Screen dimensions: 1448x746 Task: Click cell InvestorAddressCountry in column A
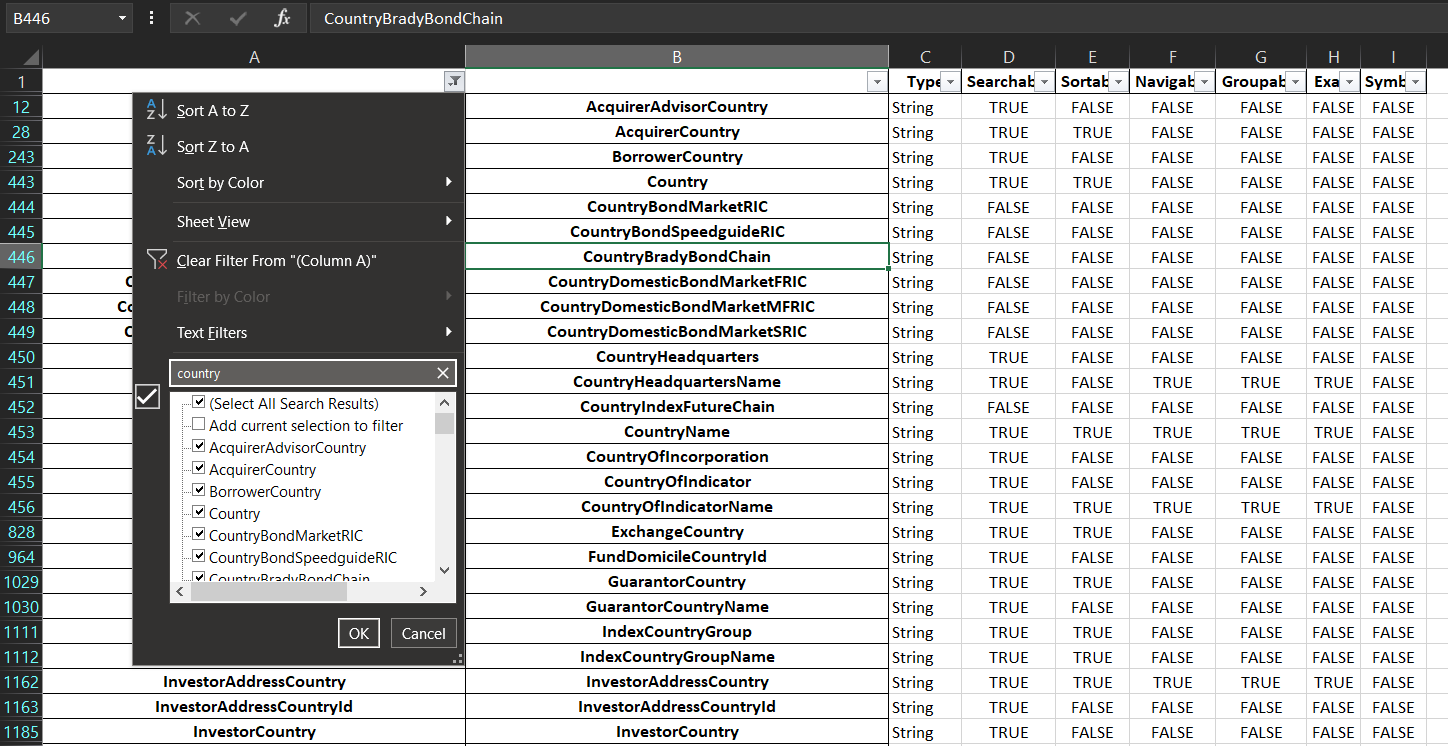pyautogui.click(x=254, y=682)
